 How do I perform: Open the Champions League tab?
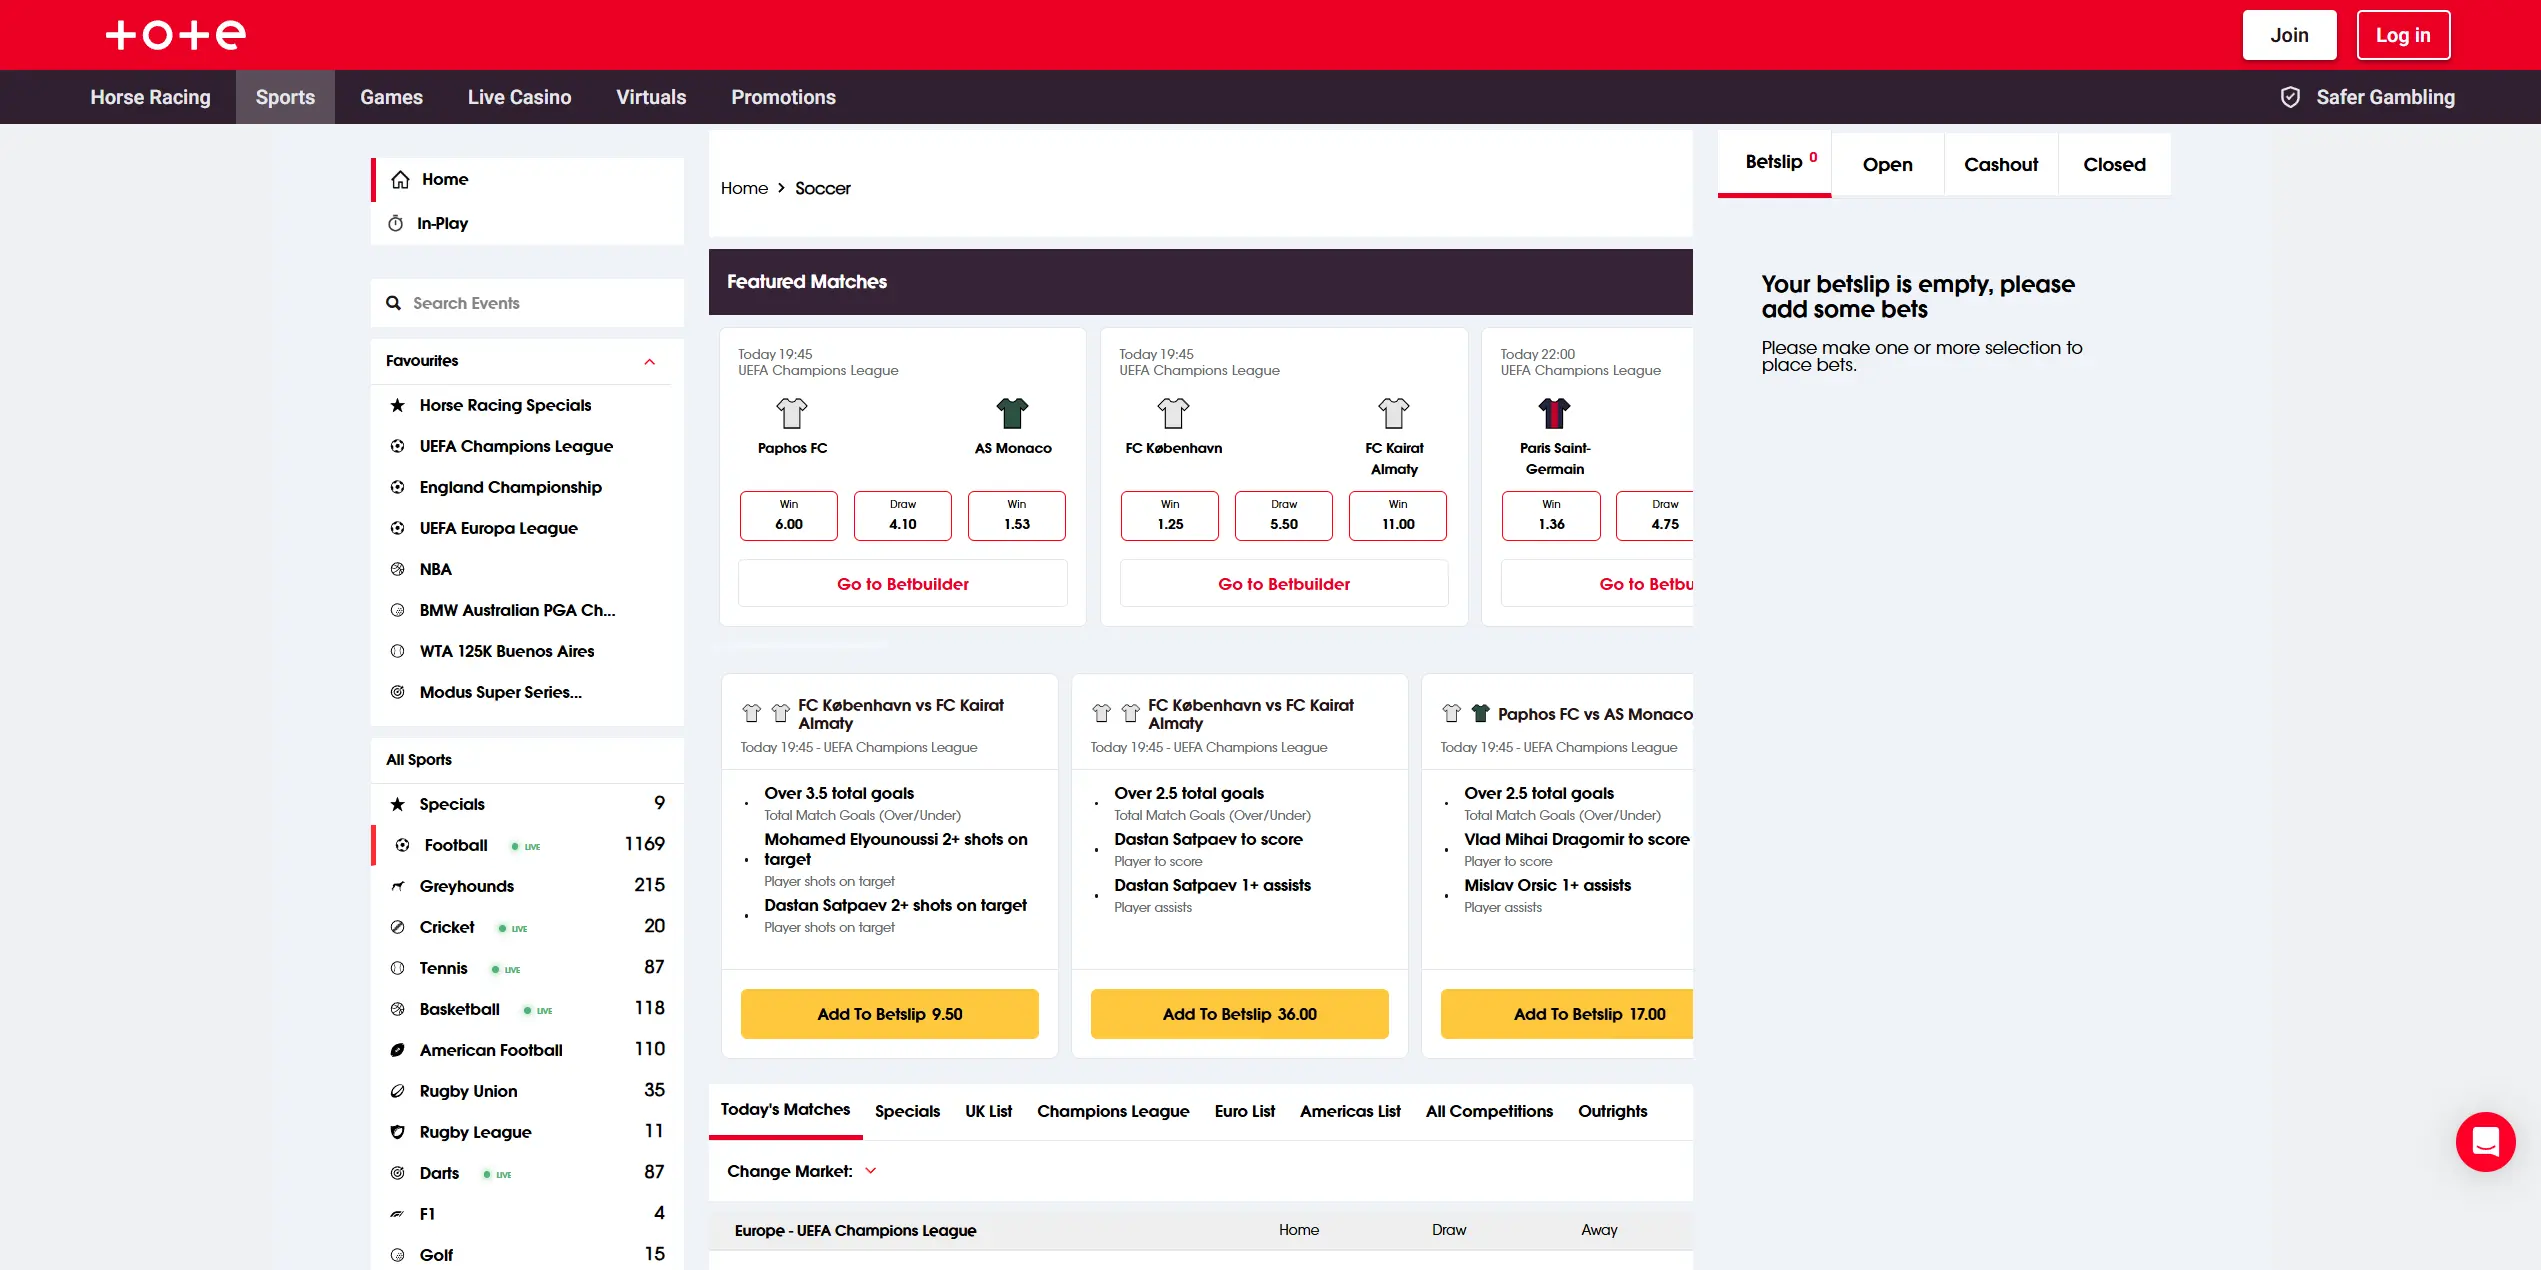pyautogui.click(x=1112, y=1111)
